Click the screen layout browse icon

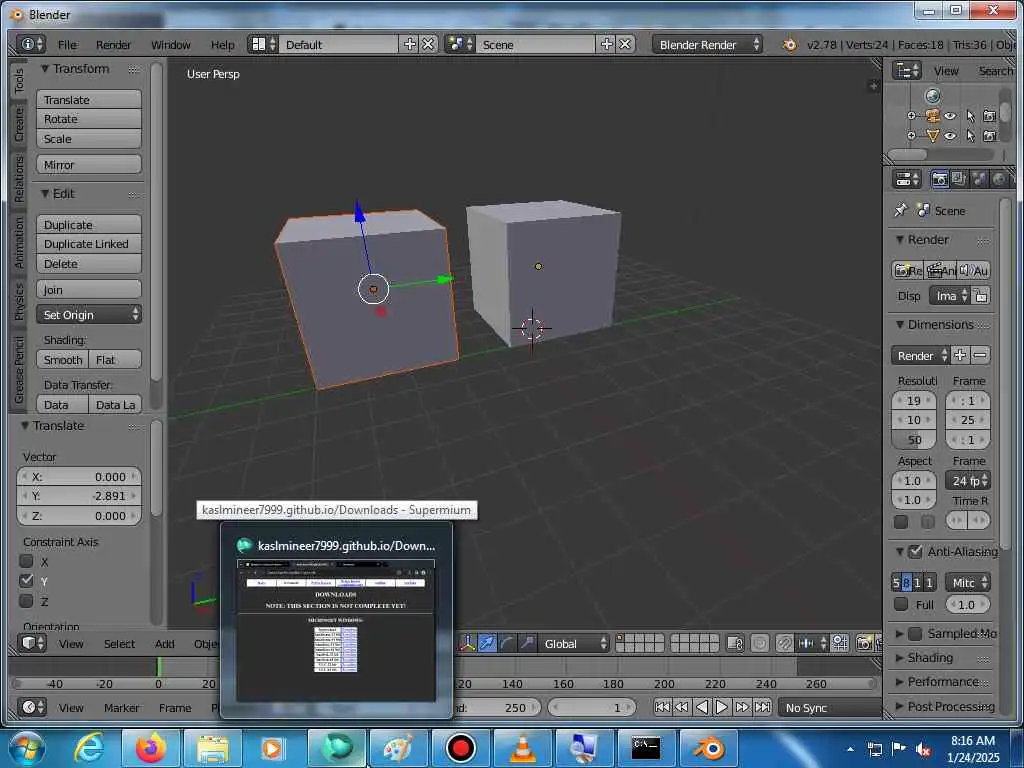point(263,44)
